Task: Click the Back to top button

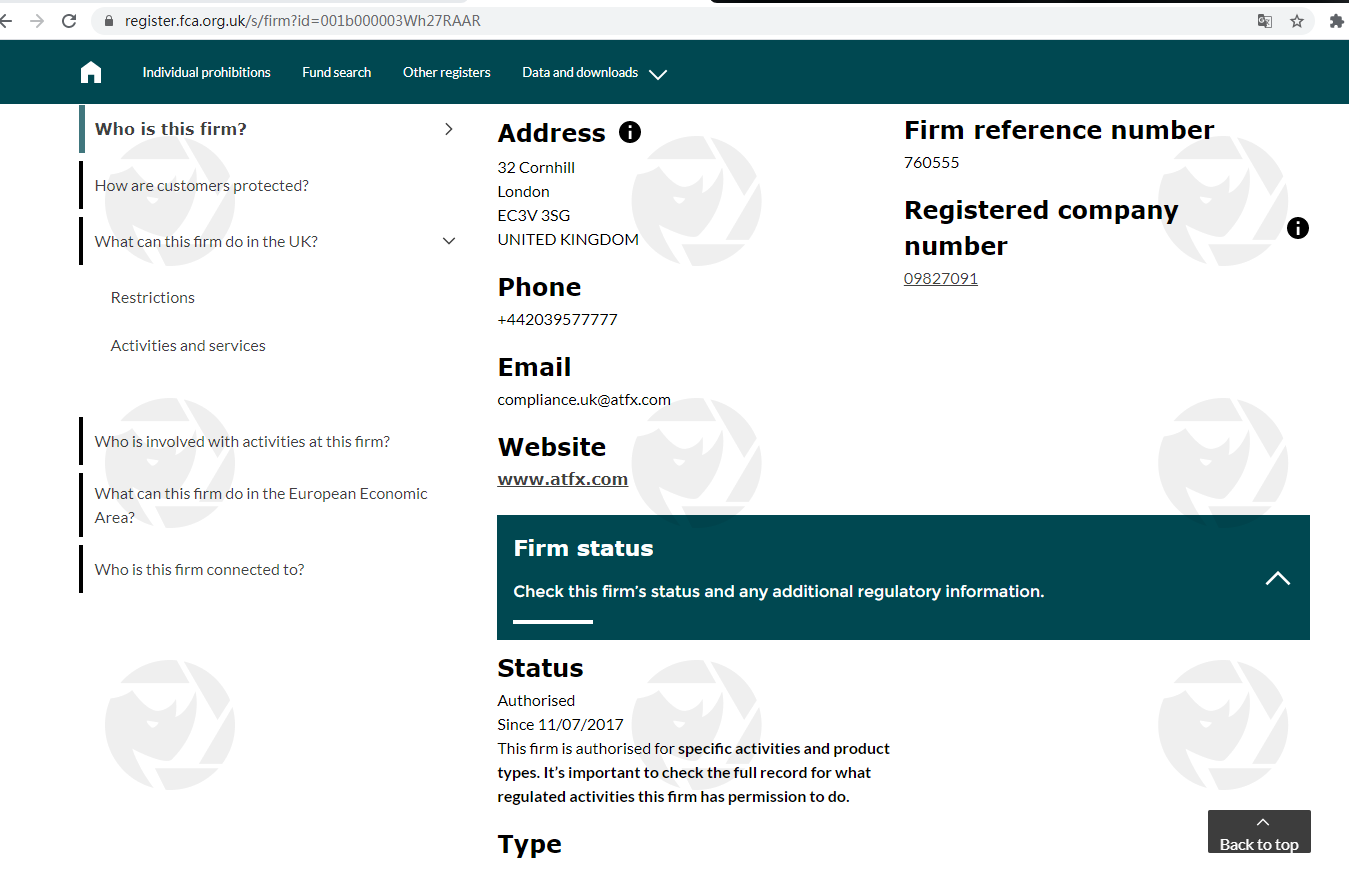Action: [x=1258, y=833]
